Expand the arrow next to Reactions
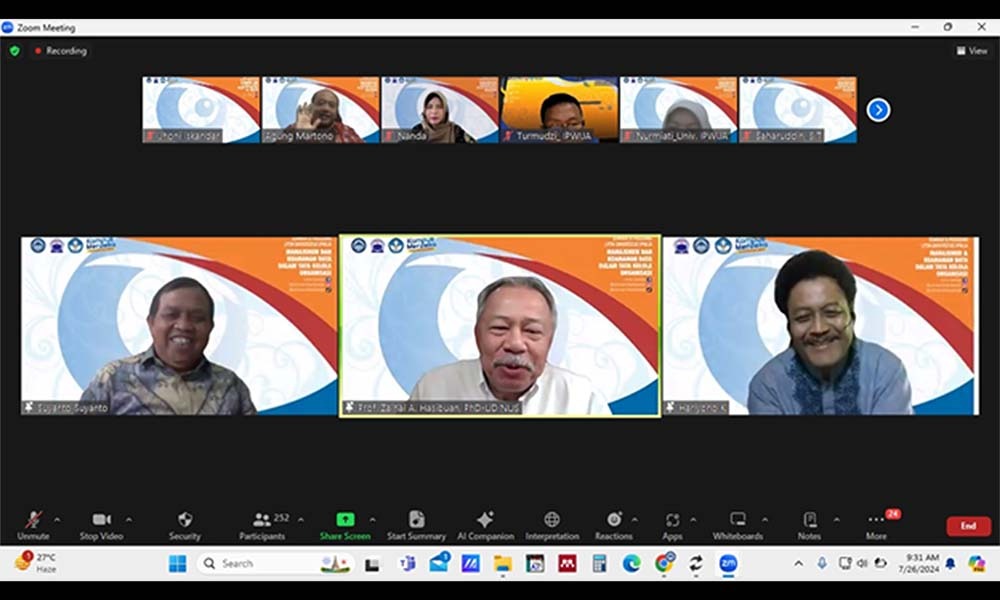Image resolution: width=1000 pixels, height=600 pixels. tap(635, 520)
